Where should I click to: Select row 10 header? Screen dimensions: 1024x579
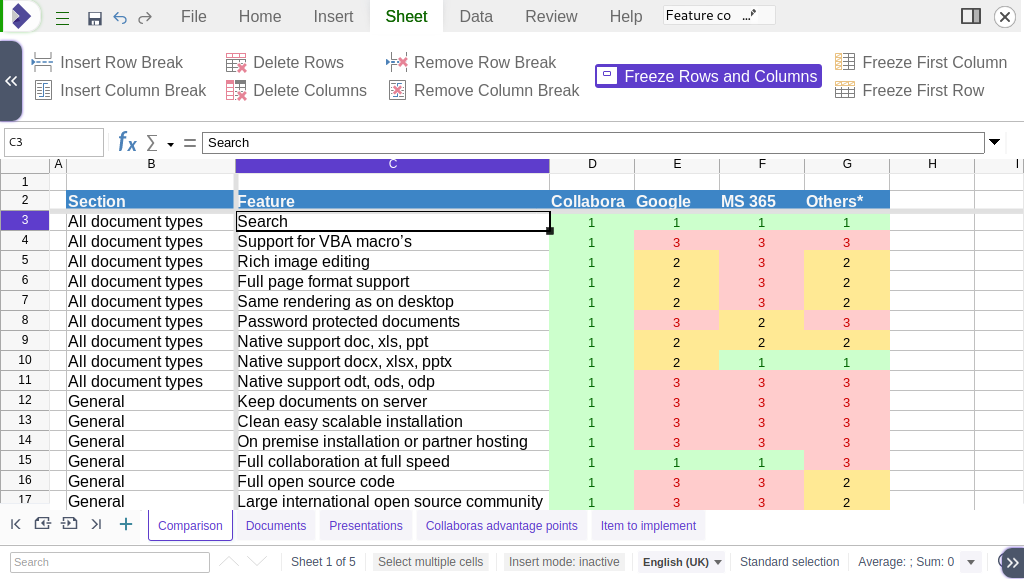pyautogui.click(x=25, y=360)
